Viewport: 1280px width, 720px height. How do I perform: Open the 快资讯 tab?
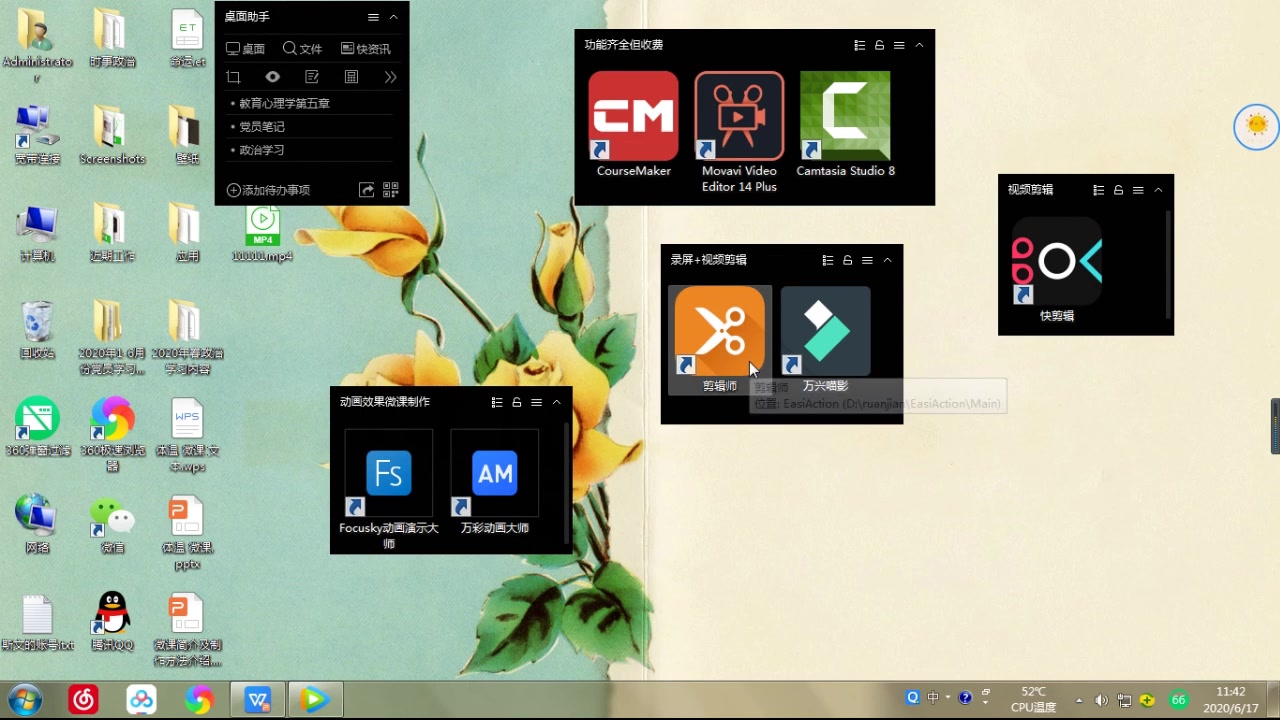coord(365,48)
